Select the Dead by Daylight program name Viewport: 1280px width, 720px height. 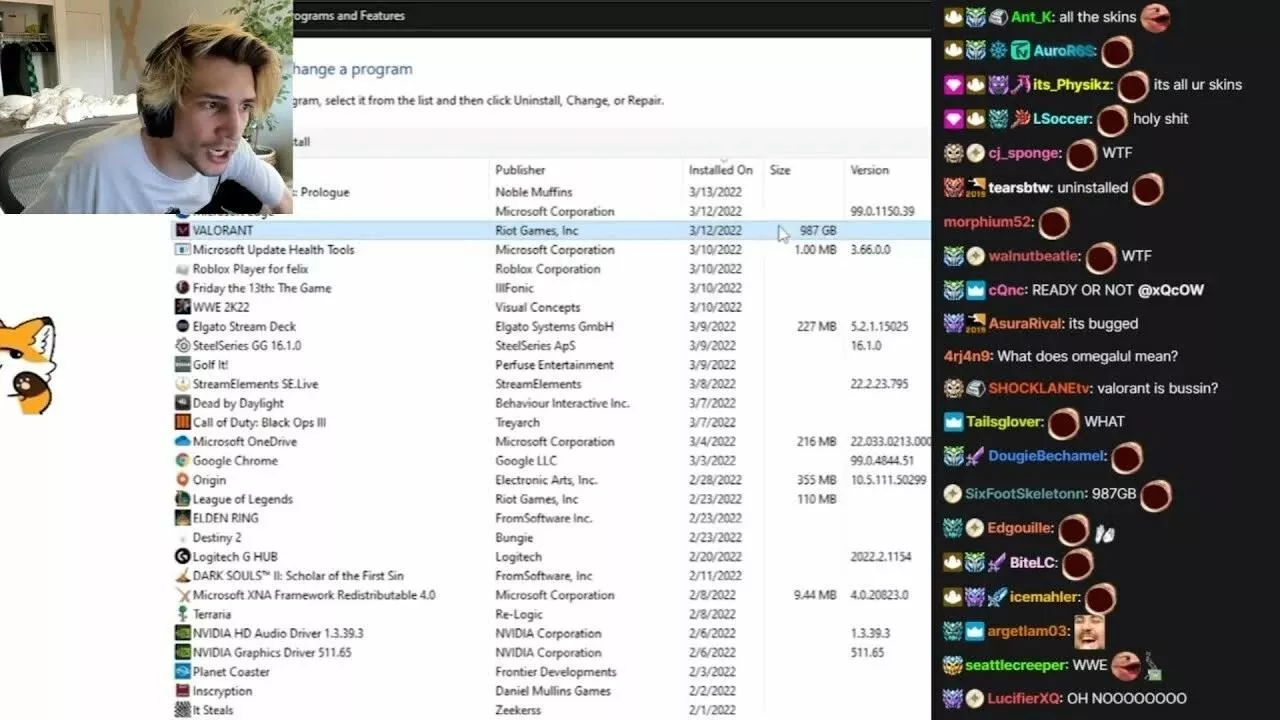click(238, 404)
